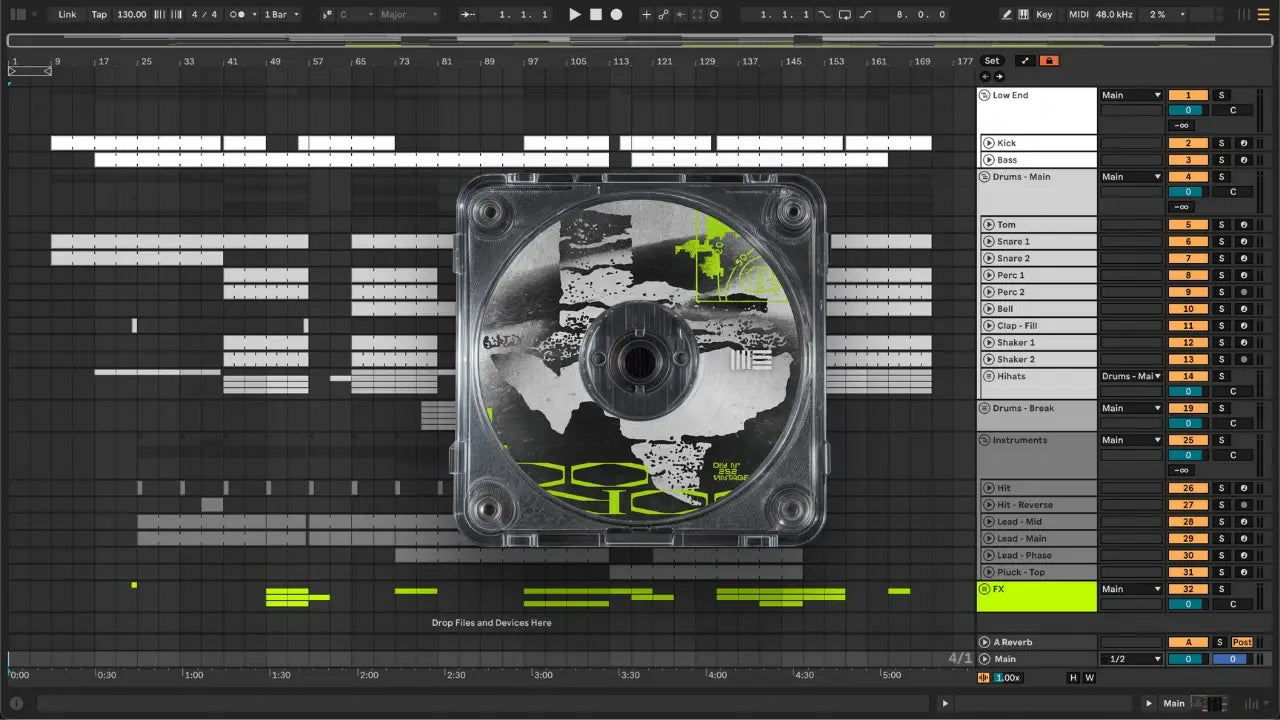1280x720 pixels.
Task: Solo the Kick track
Action: pyautogui.click(x=1220, y=143)
